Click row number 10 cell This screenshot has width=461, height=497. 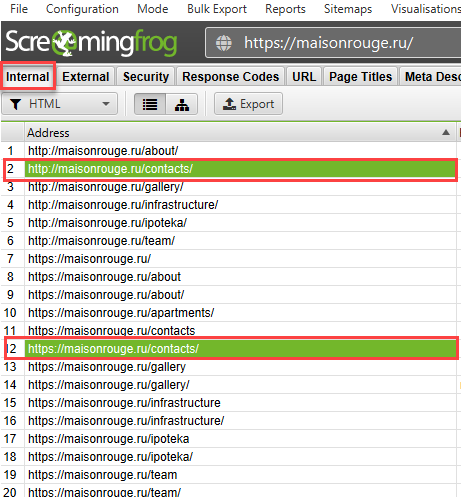(12, 313)
